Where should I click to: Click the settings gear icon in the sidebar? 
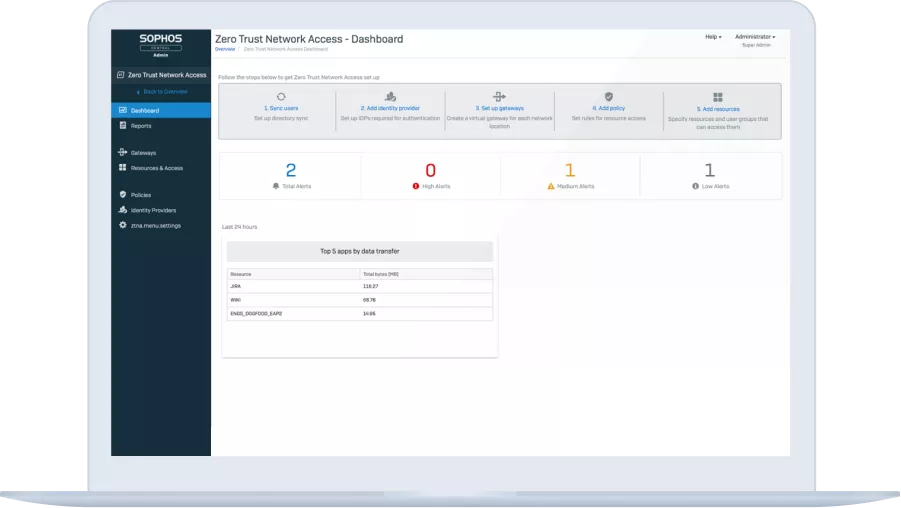tap(122, 225)
